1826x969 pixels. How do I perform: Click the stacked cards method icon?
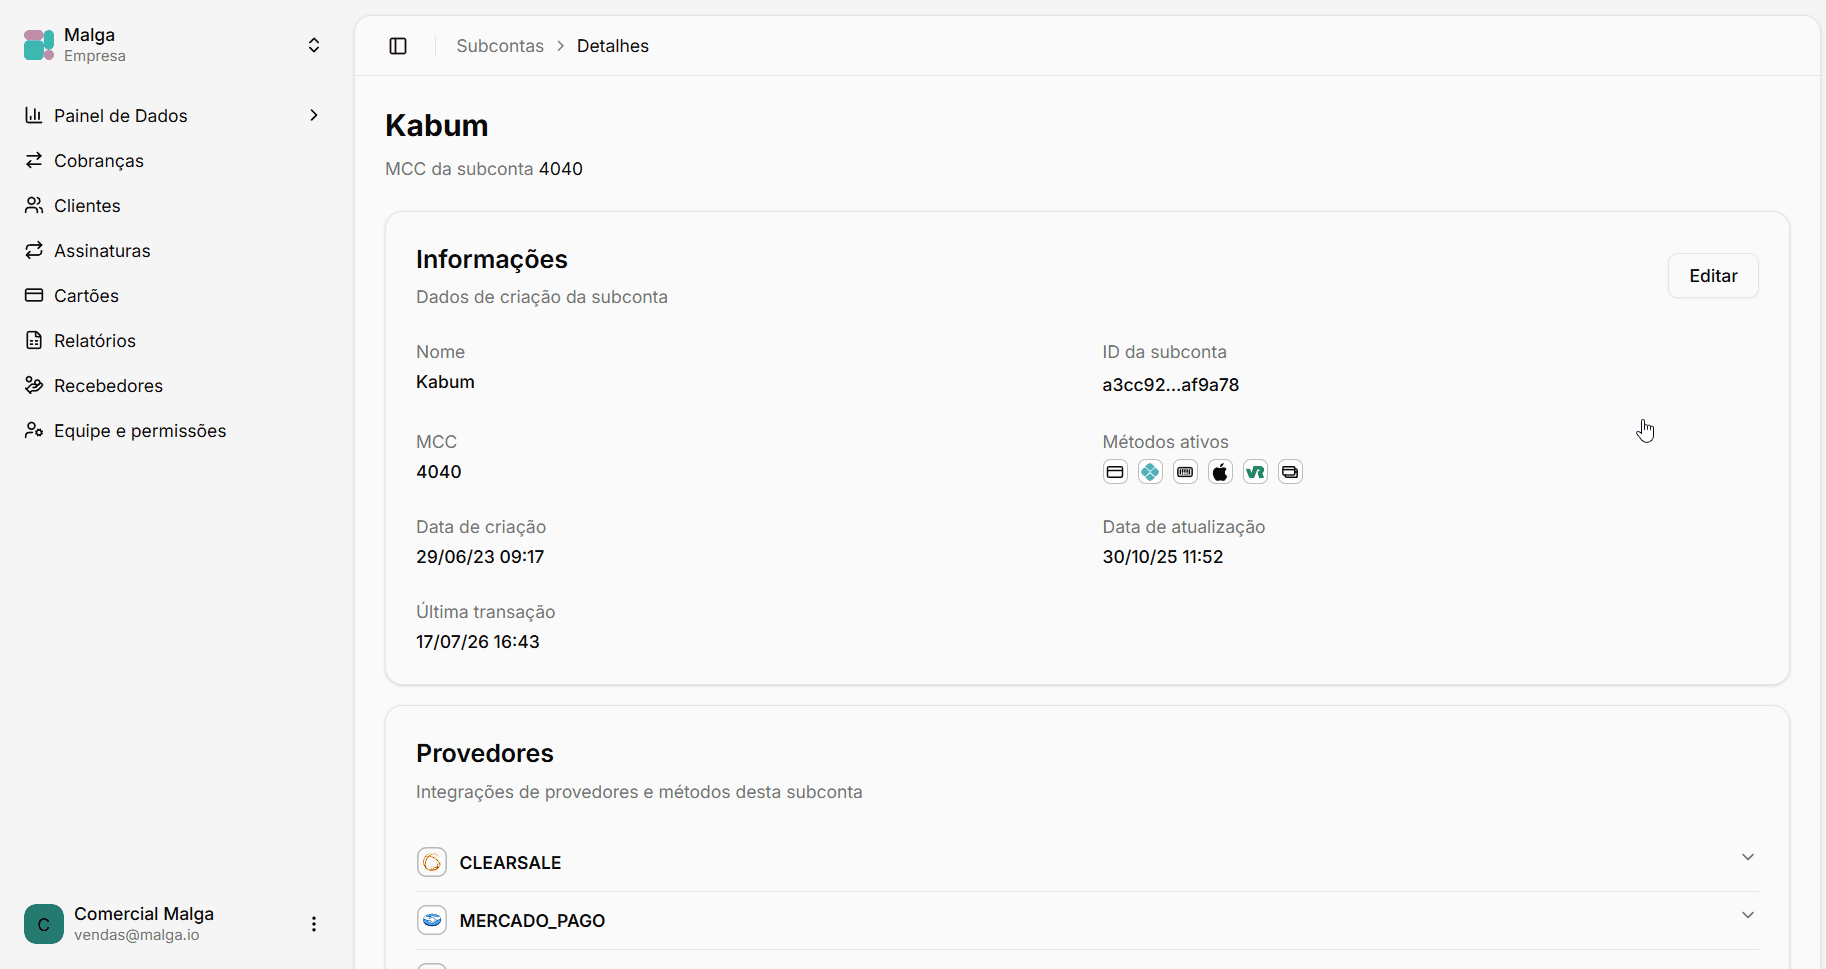point(1290,472)
